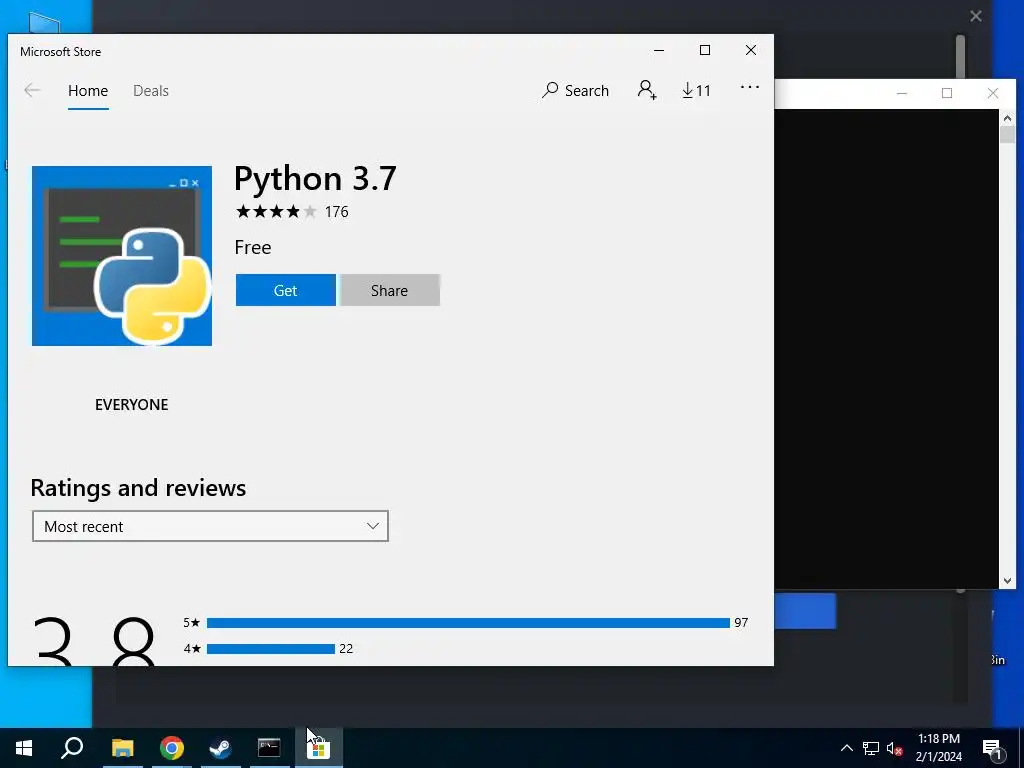This screenshot has width=1024, height=768.
Task: Open the Home tab in Microsoft Store
Action: 88,91
